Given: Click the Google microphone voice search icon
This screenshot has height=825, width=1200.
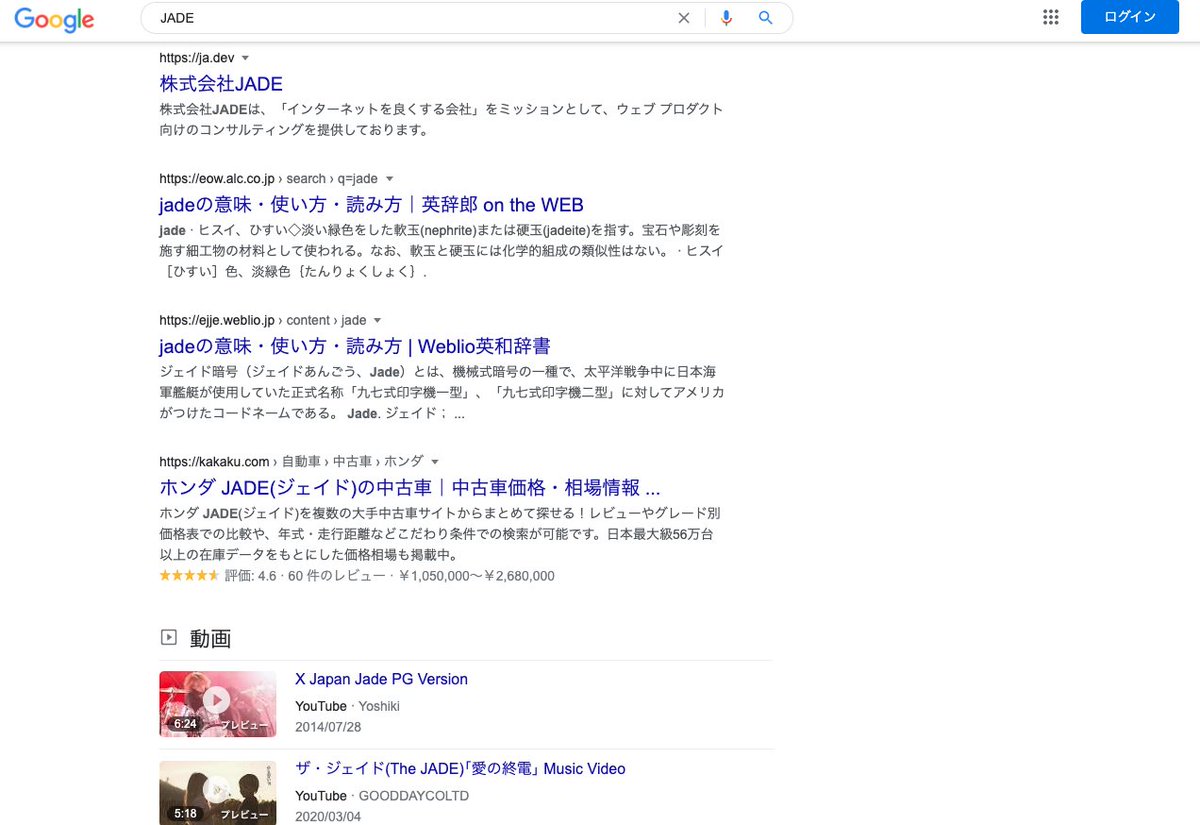Looking at the screenshot, I should (x=726, y=17).
